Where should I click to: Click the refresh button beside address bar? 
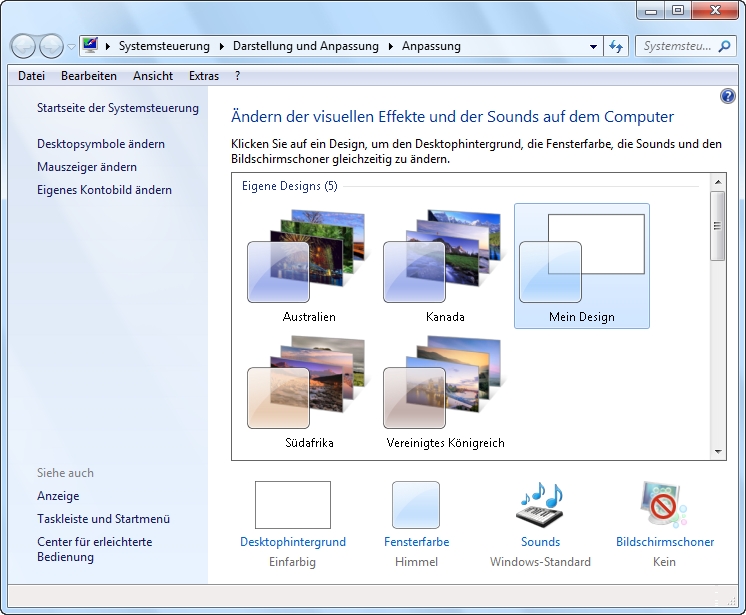click(x=616, y=46)
